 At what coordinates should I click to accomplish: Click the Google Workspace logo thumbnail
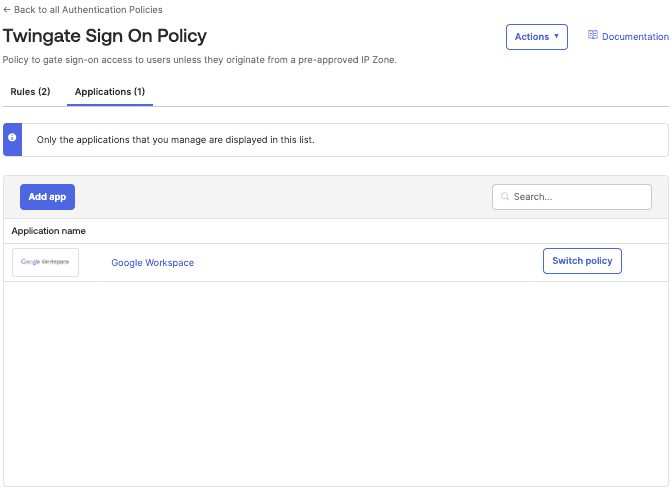[45, 262]
